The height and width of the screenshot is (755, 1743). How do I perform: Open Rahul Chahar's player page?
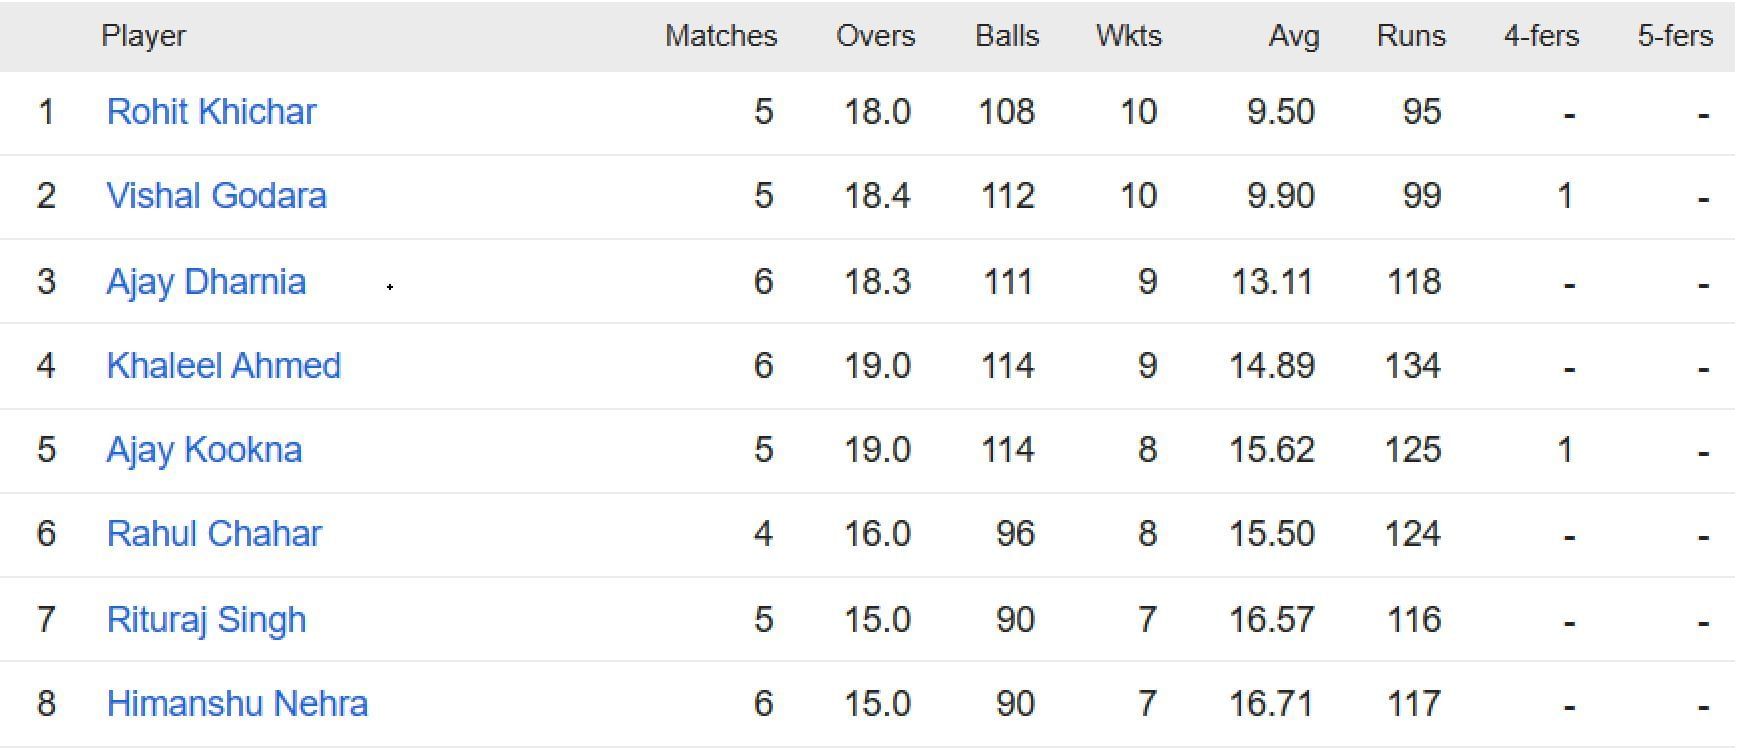tap(214, 534)
